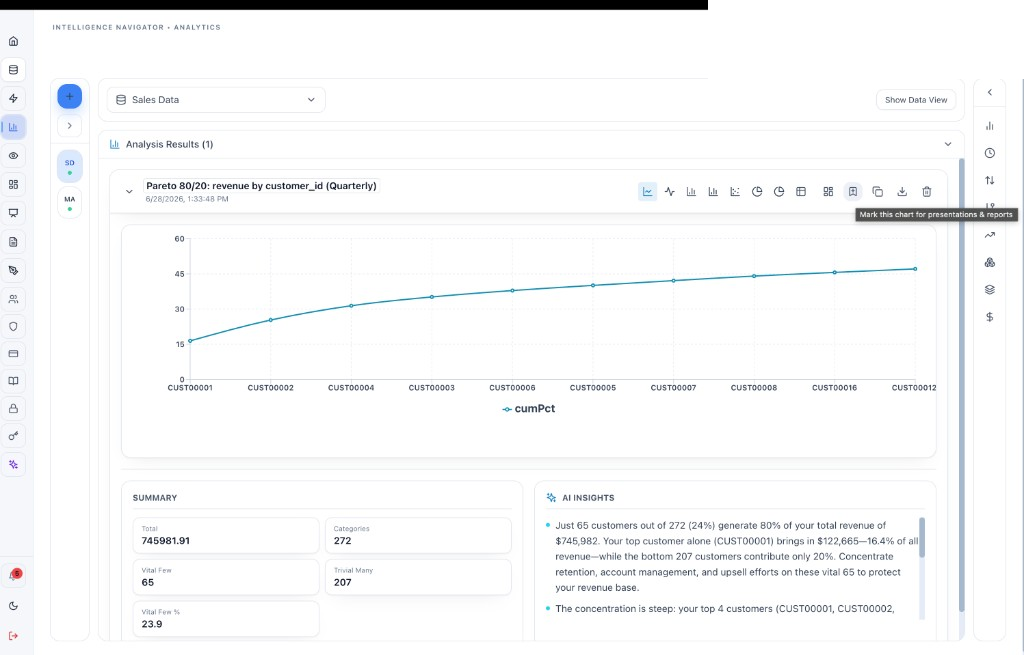The height and width of the screenshot is (655, 1024).
Task: Open the key sidebar icon
Action: point(13,436)
